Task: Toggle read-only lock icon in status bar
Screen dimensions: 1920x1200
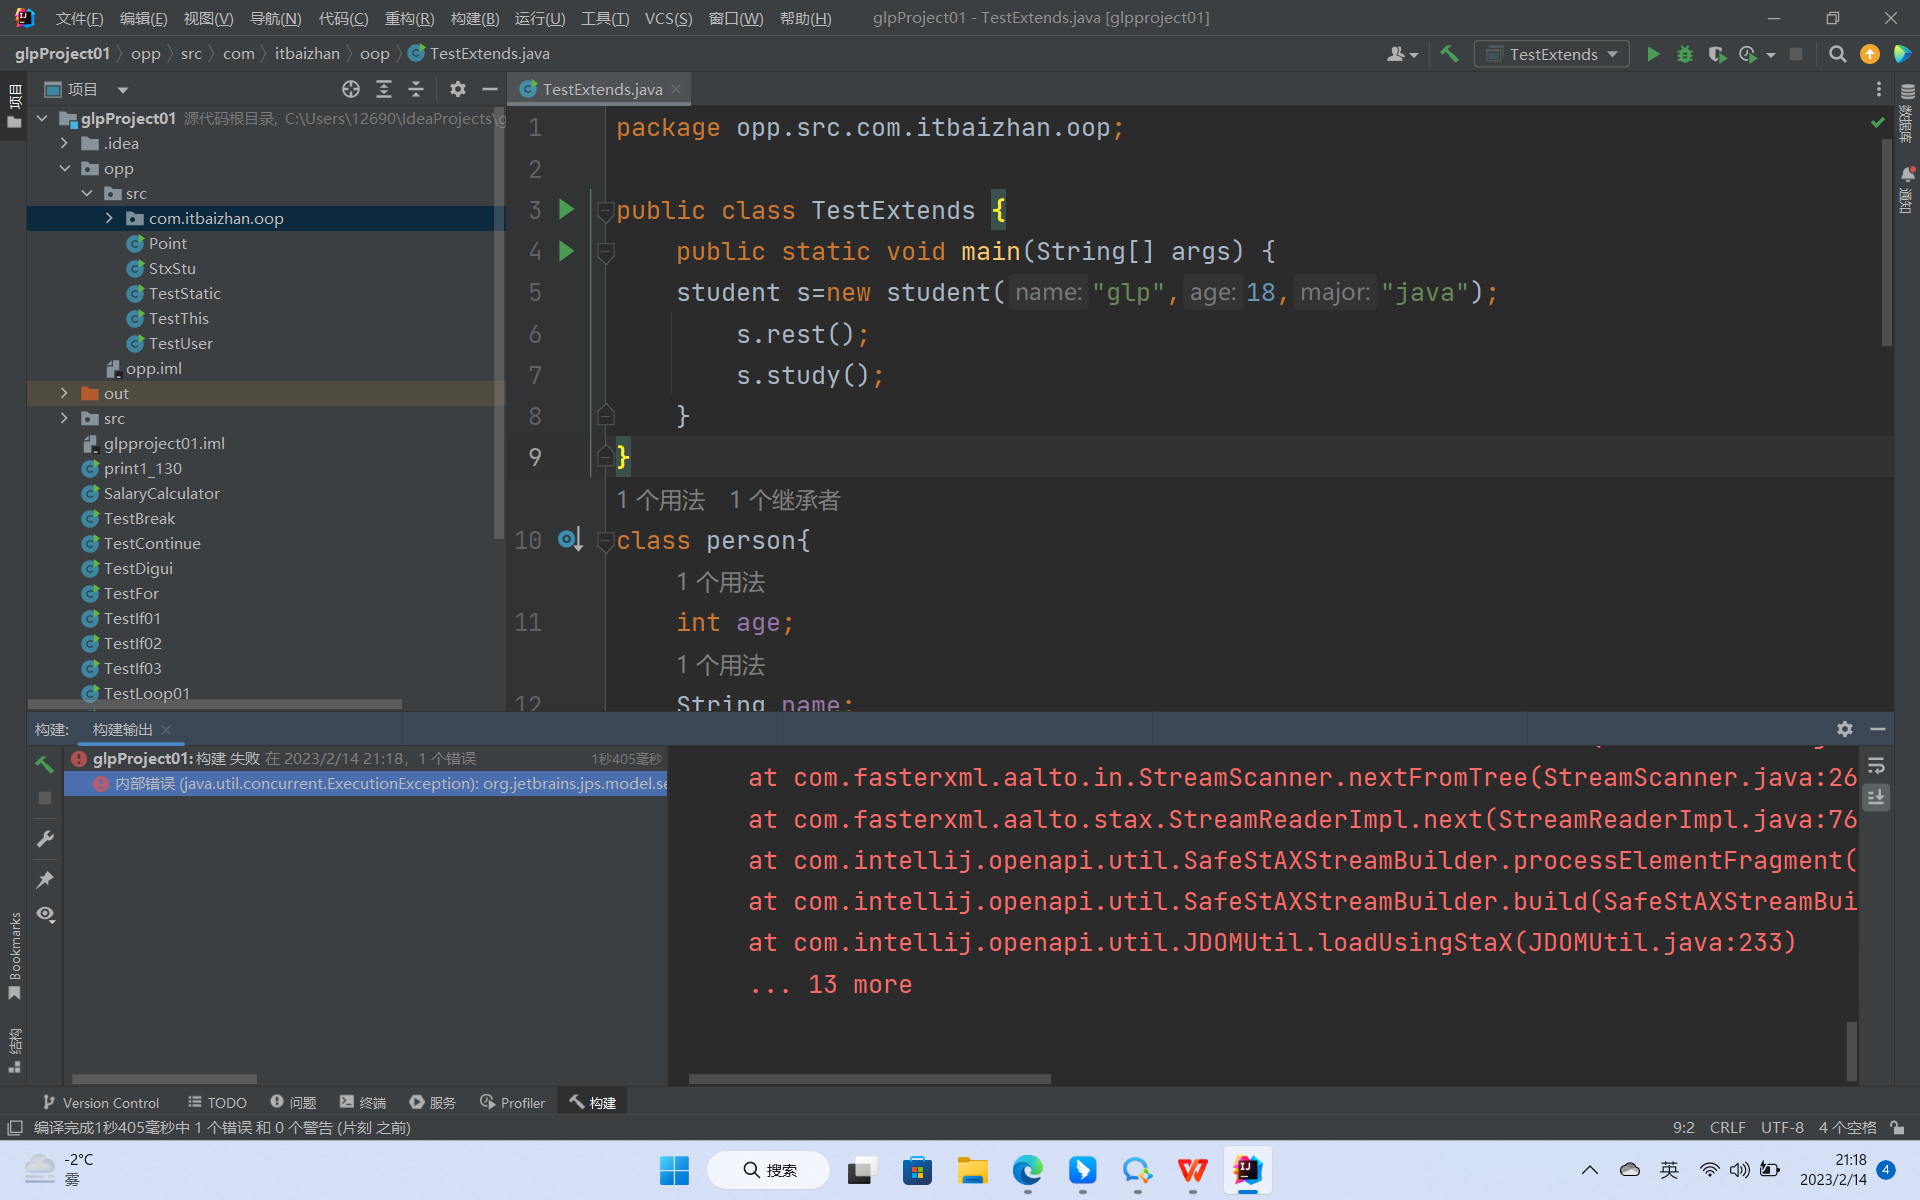Action: [x=1897, y=1127]
